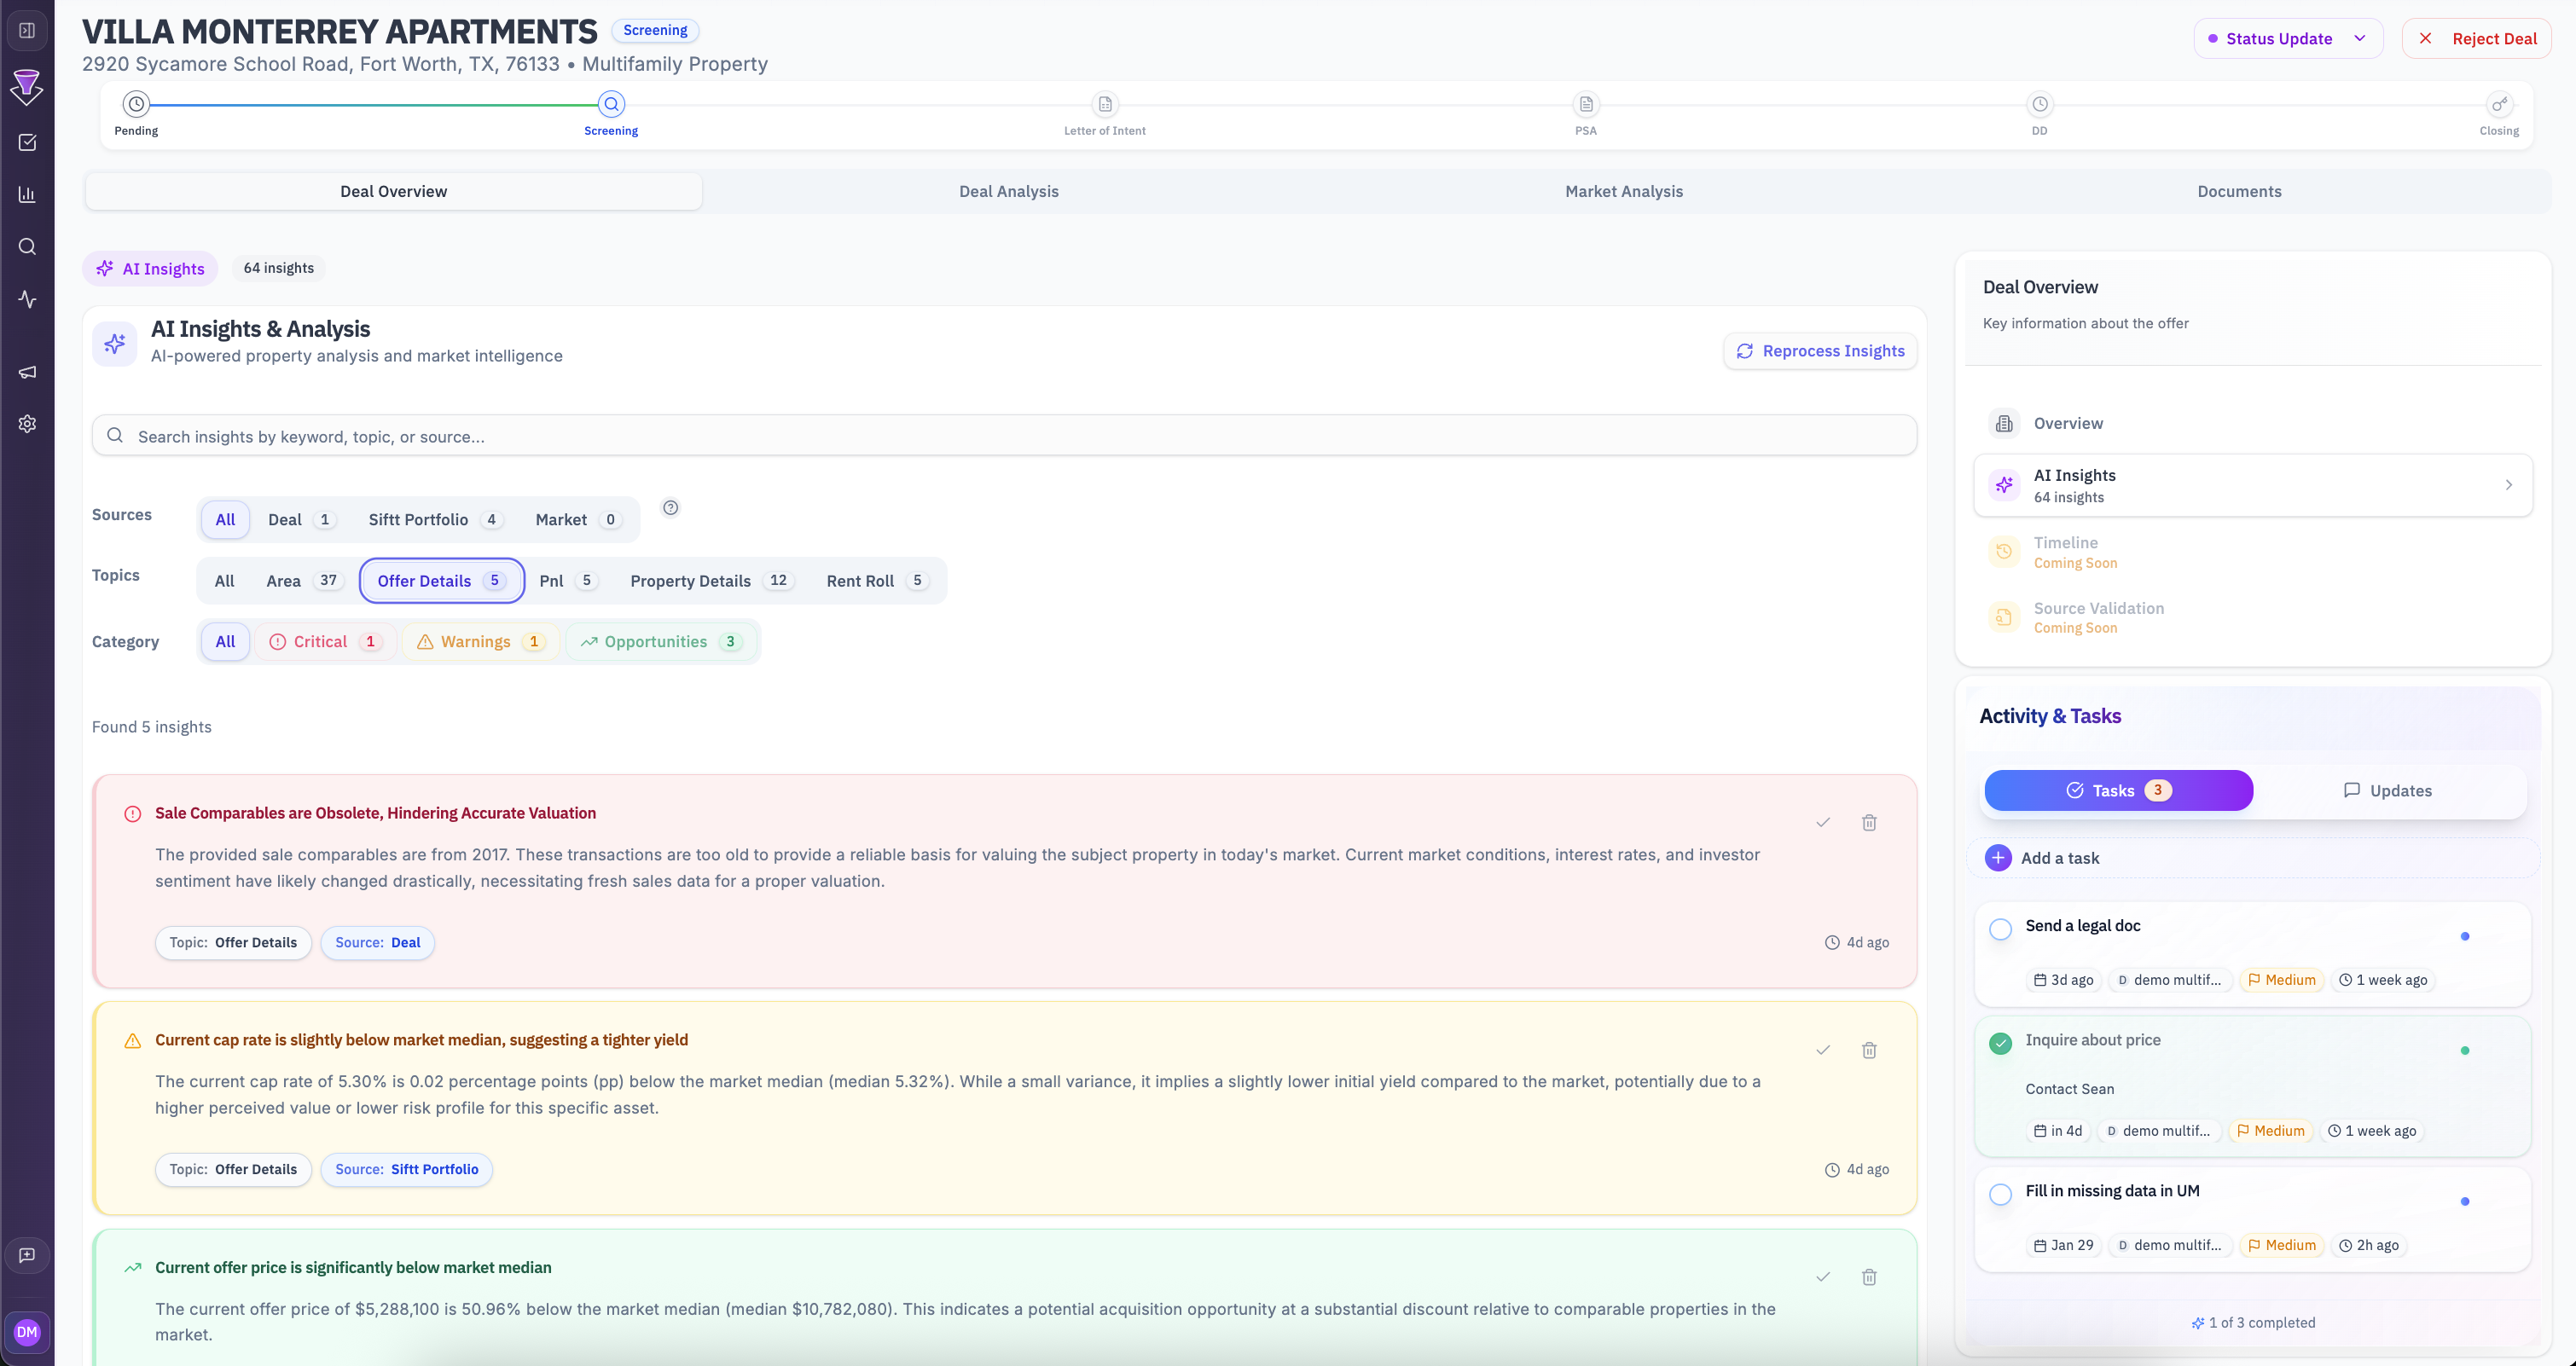Delete the Sale Comparables insight via trash icon

point(1870,822)
